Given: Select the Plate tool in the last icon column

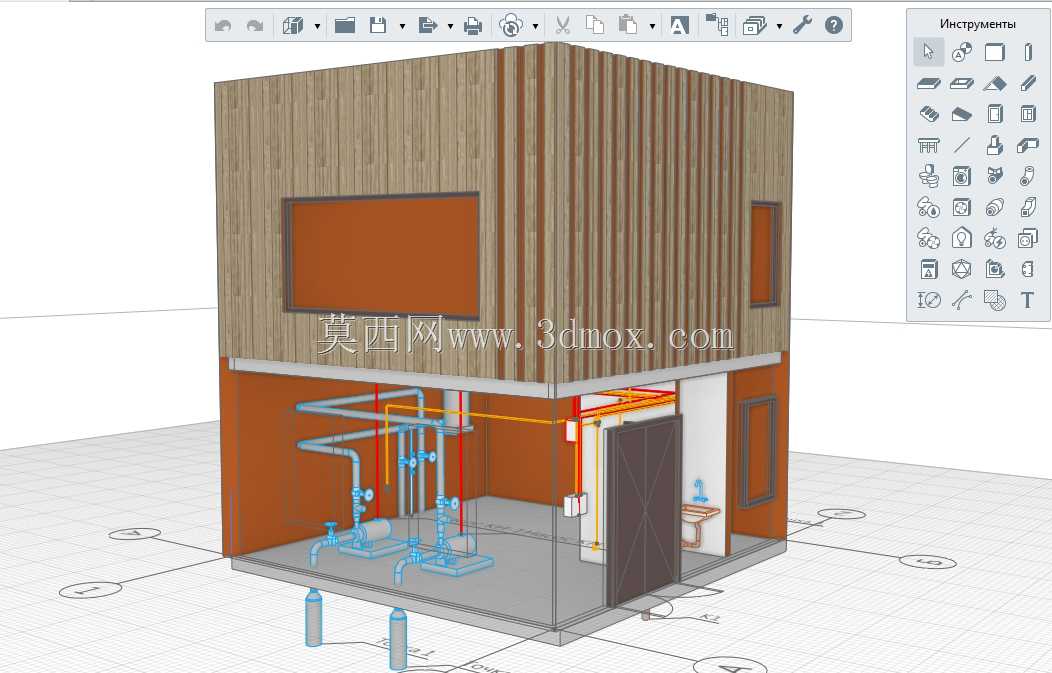Looking at the screenshot, I should pos(1028,269).
